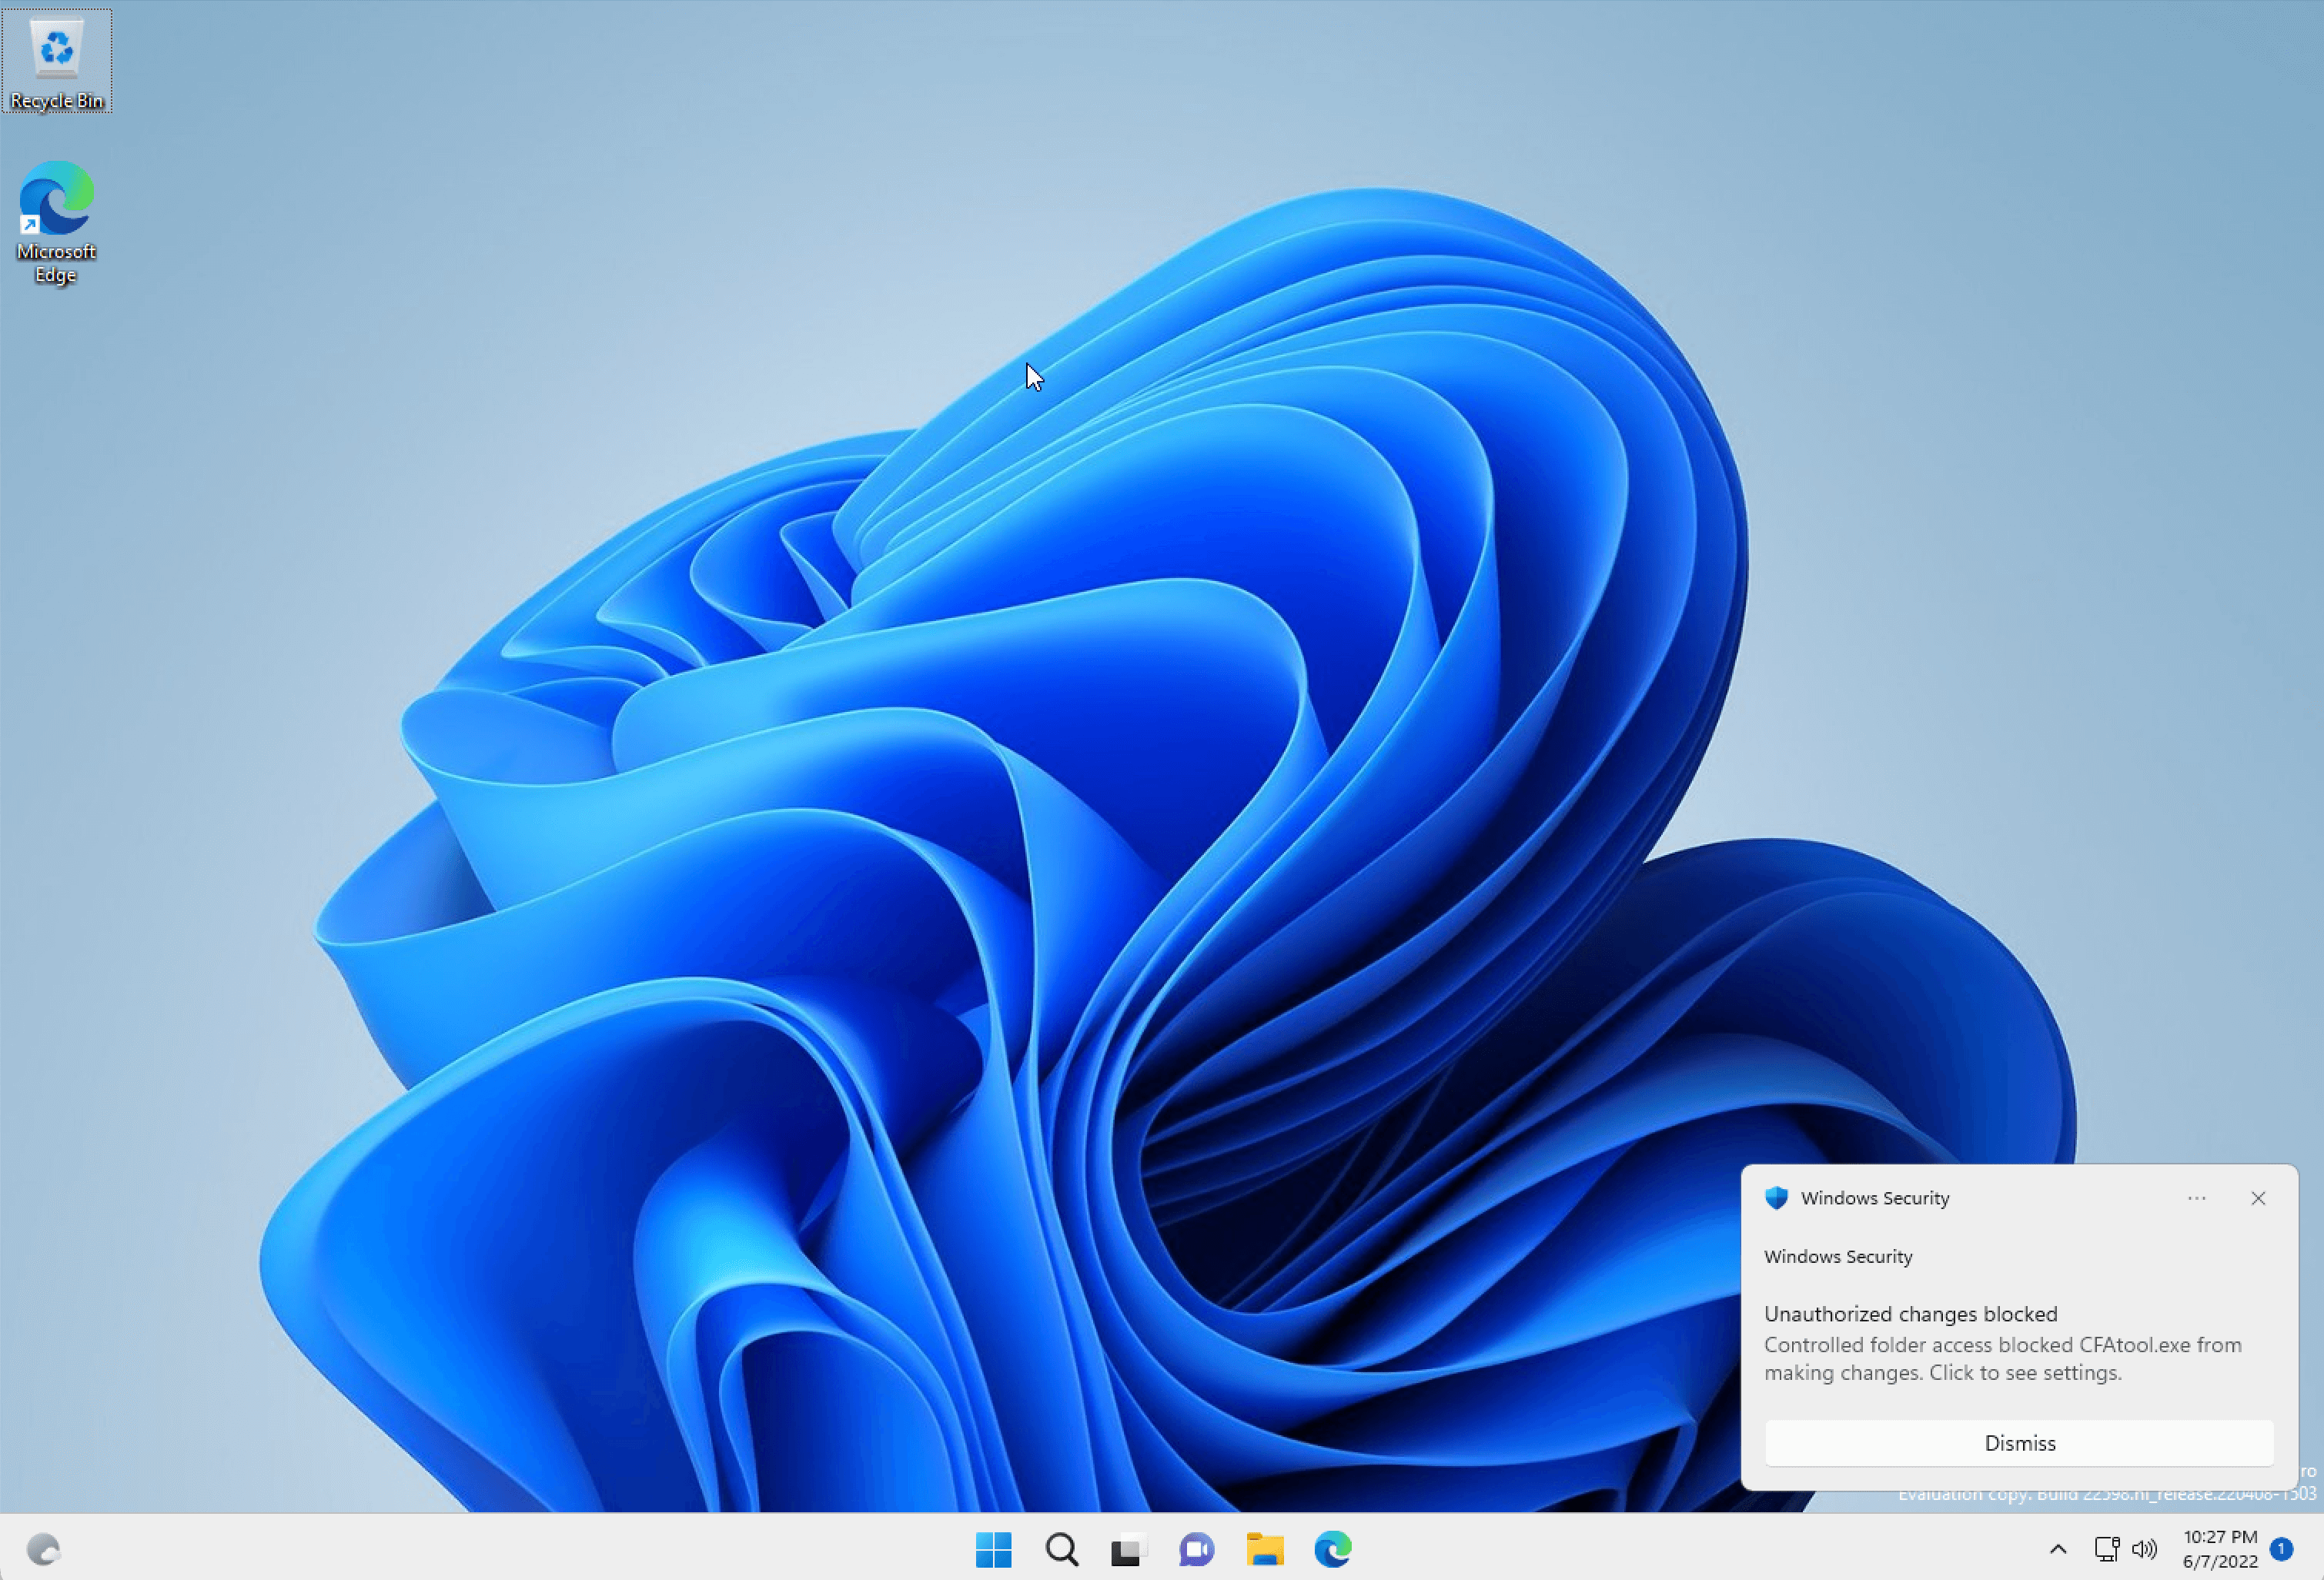Launch Edge browser from taskbar
Image resolution: width=2324 pixels, height=1580 pixels.
[x=1332, y=1549]
